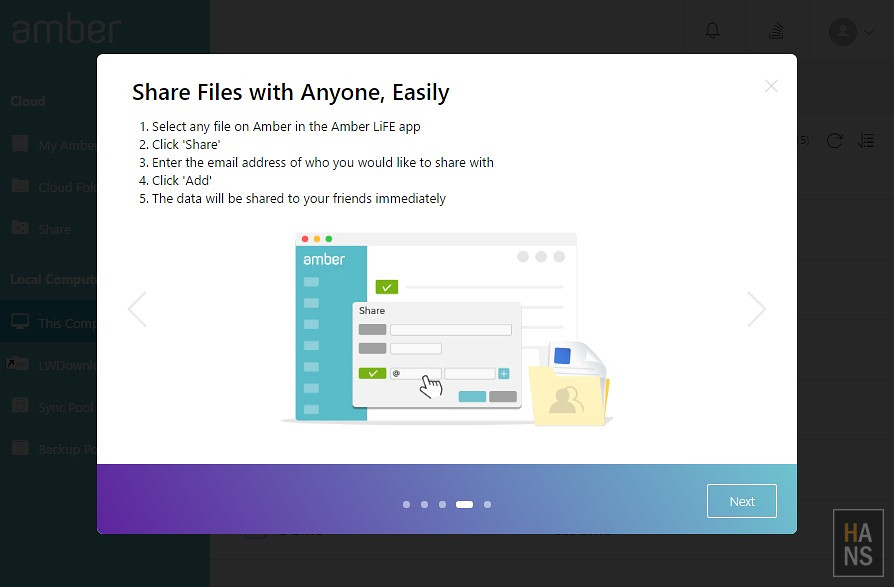Image resolution: width=894 pixels, height=587 pixels.
Task: Select the active fourth pagination indicator
Action: tap(464, 504)
